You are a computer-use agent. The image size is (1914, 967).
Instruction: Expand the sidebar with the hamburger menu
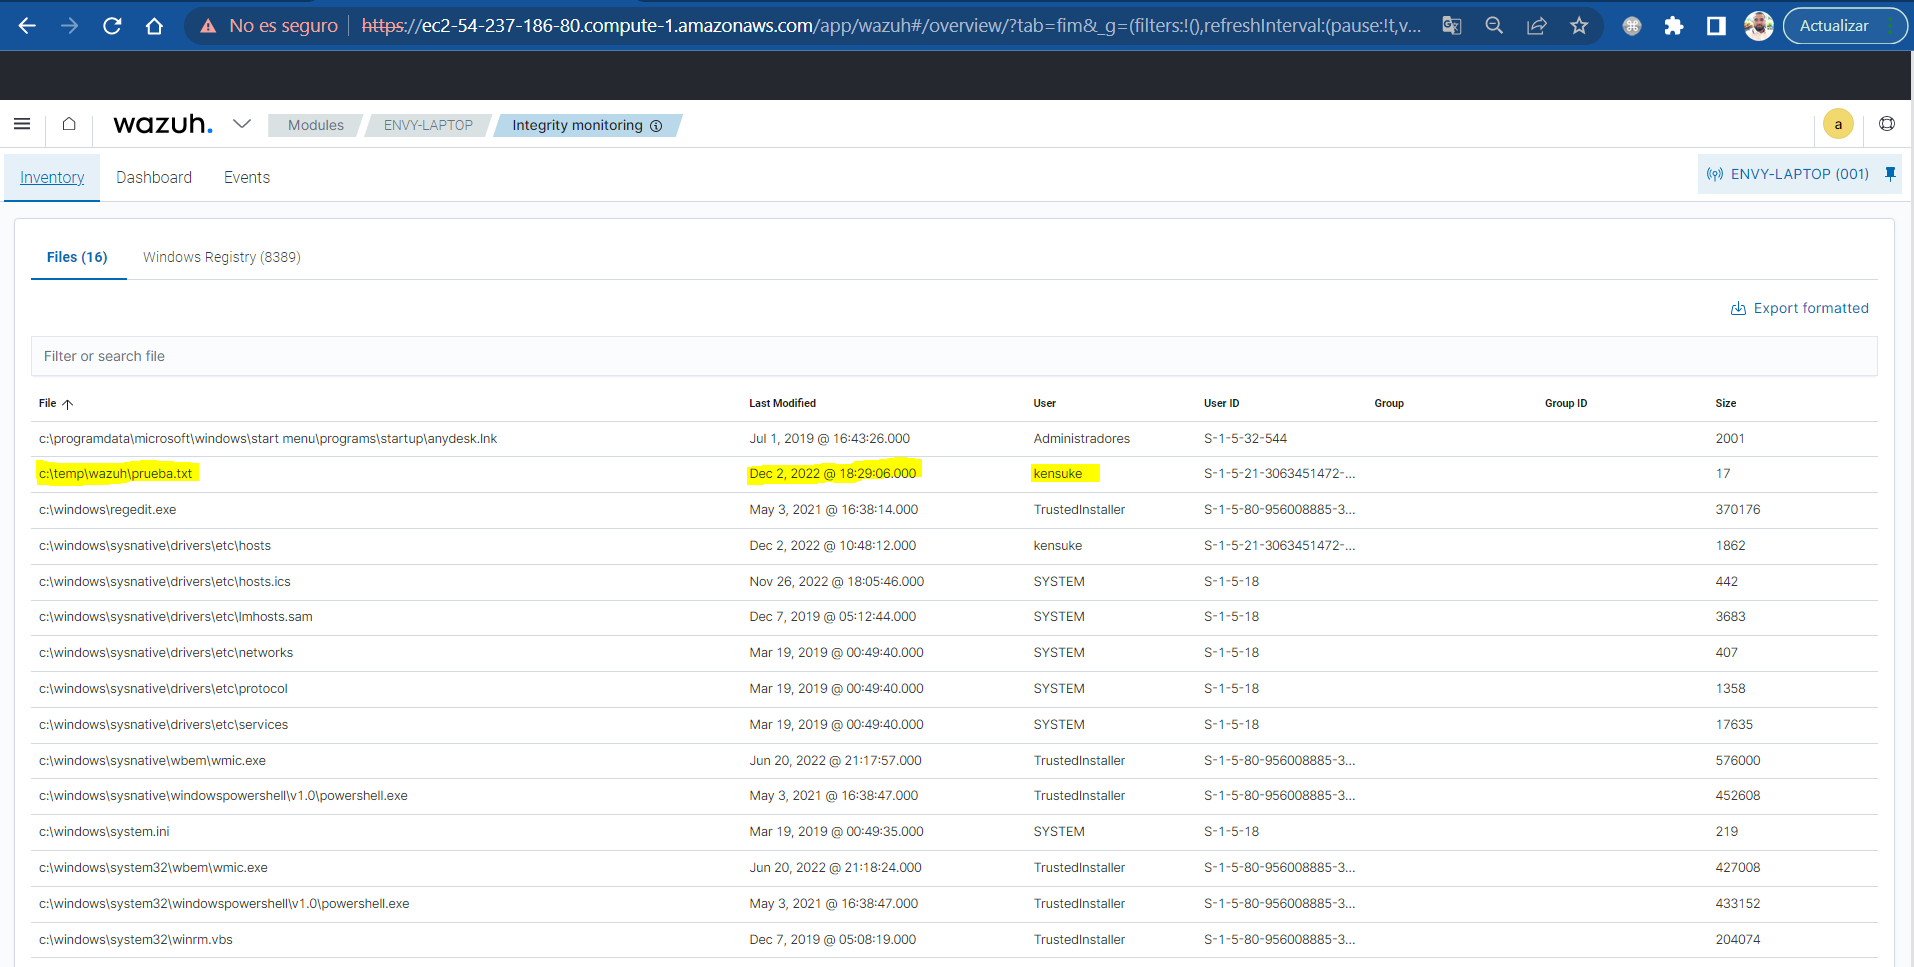pyautogui.click(x=21, y=124)
